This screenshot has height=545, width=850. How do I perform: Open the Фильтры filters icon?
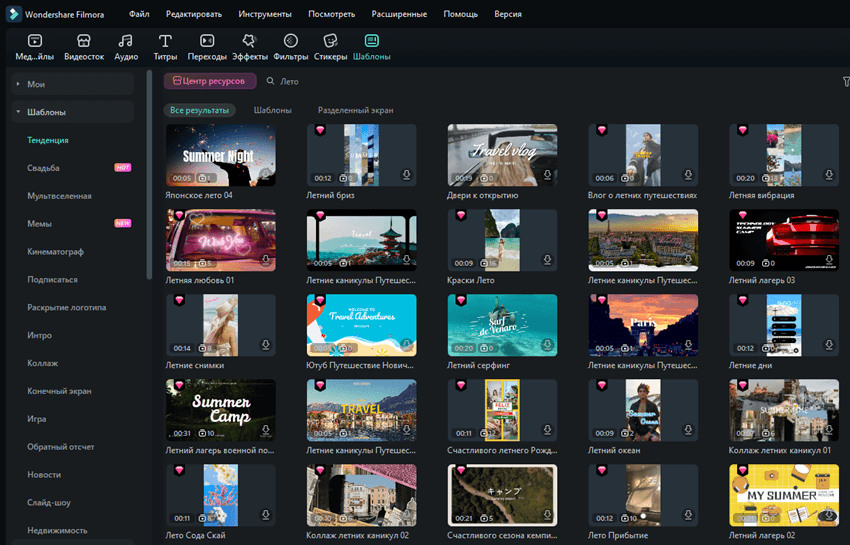[x=291, y=46]
